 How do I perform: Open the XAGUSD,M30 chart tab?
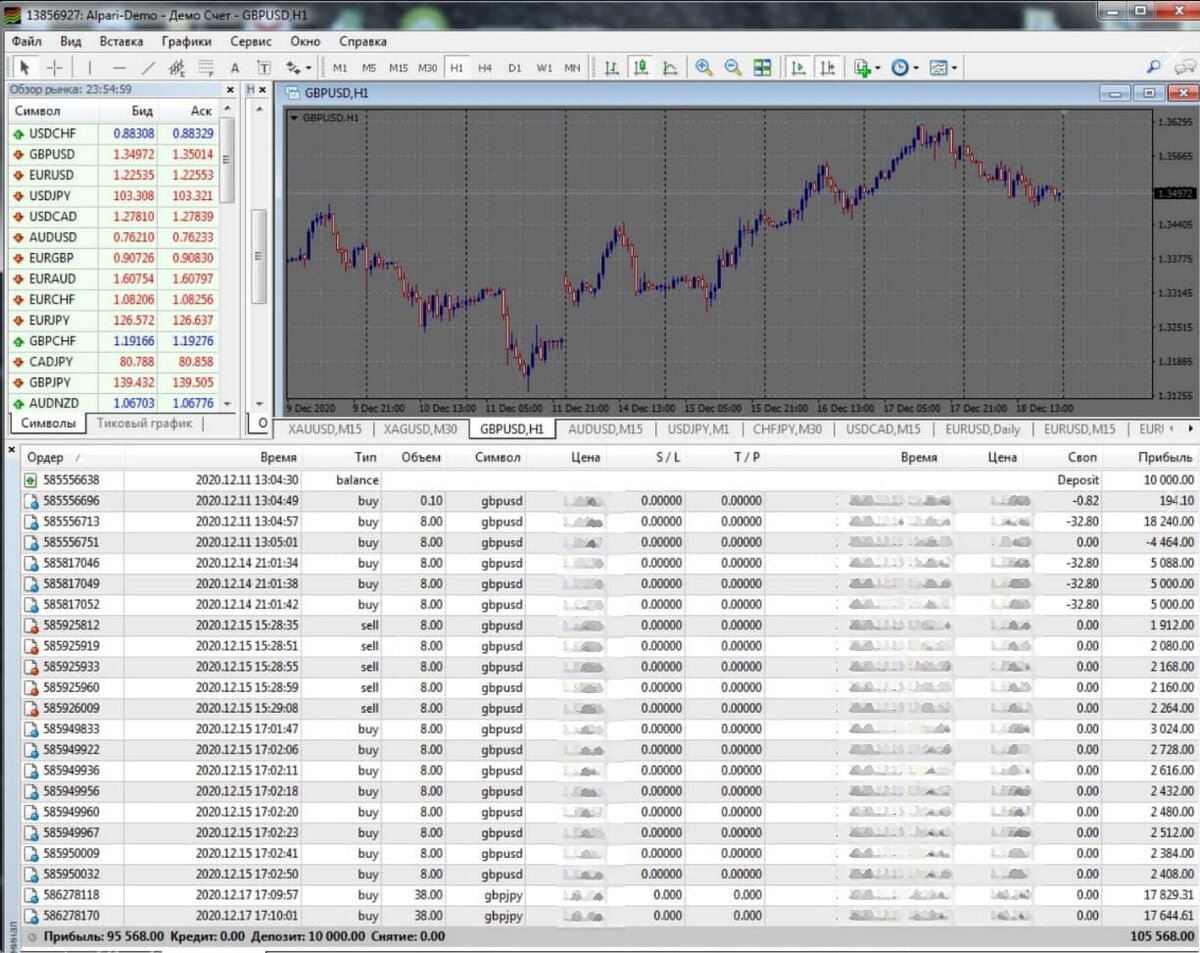pos(421,429)
